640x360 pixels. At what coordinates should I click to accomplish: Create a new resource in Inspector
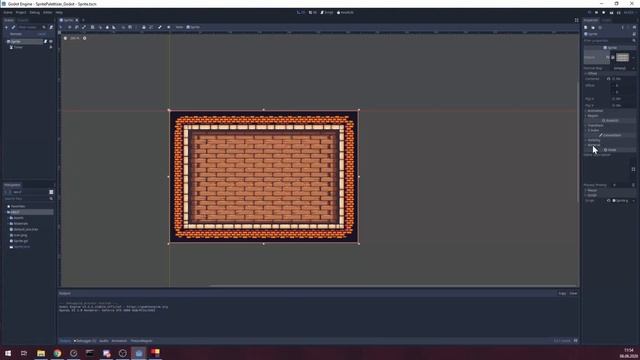coord(586,28)
